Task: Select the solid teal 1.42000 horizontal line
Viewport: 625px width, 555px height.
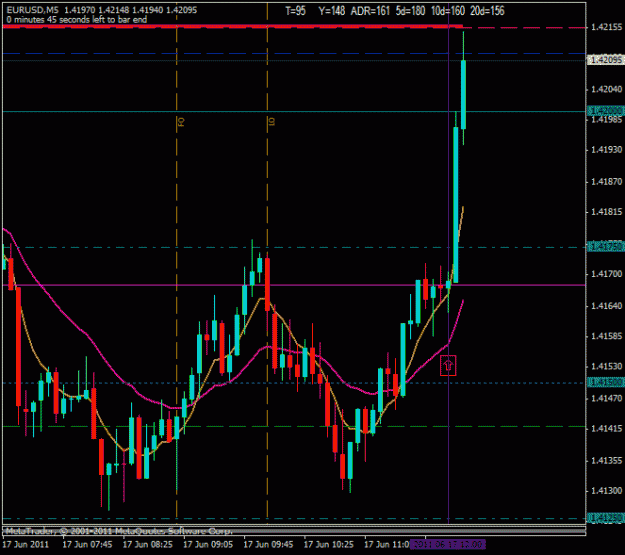Action: click(x=294, y=112)
